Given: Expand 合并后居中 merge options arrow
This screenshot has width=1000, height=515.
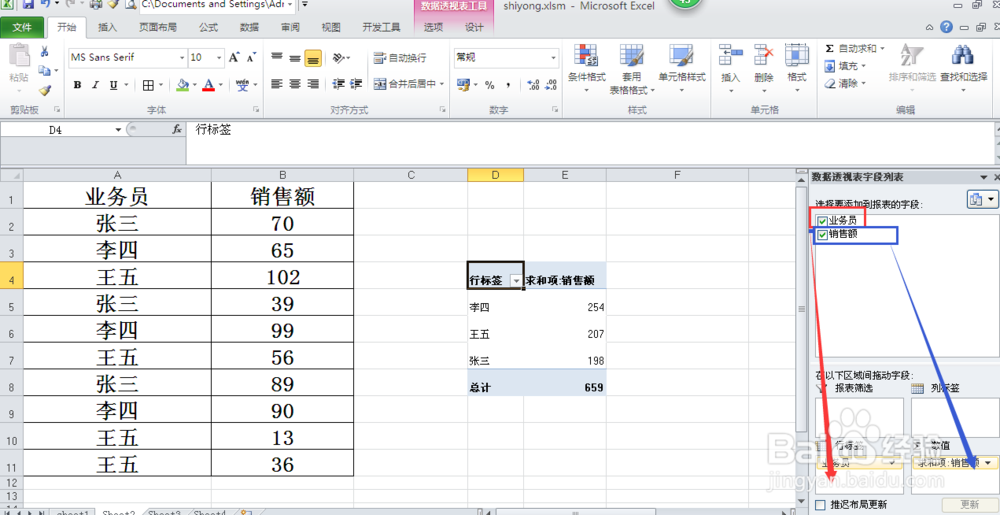Looking at the screenshot, I should tap(442, 84).
